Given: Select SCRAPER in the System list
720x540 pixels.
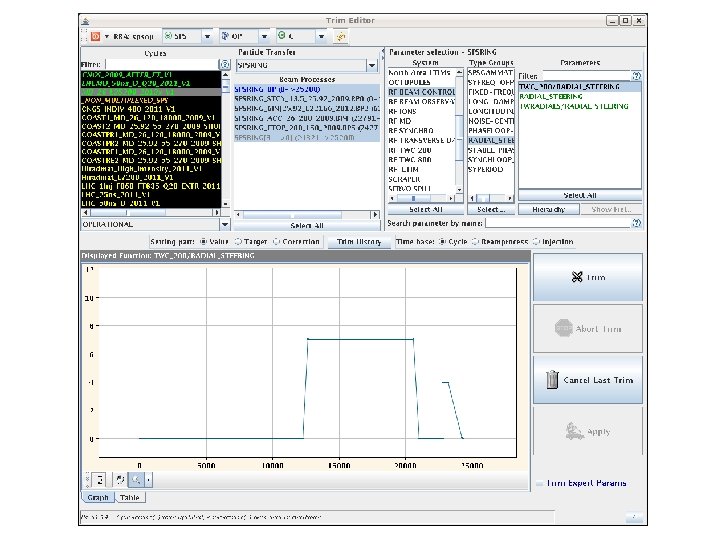Looking at the screenshot, I should pos(405,179).
